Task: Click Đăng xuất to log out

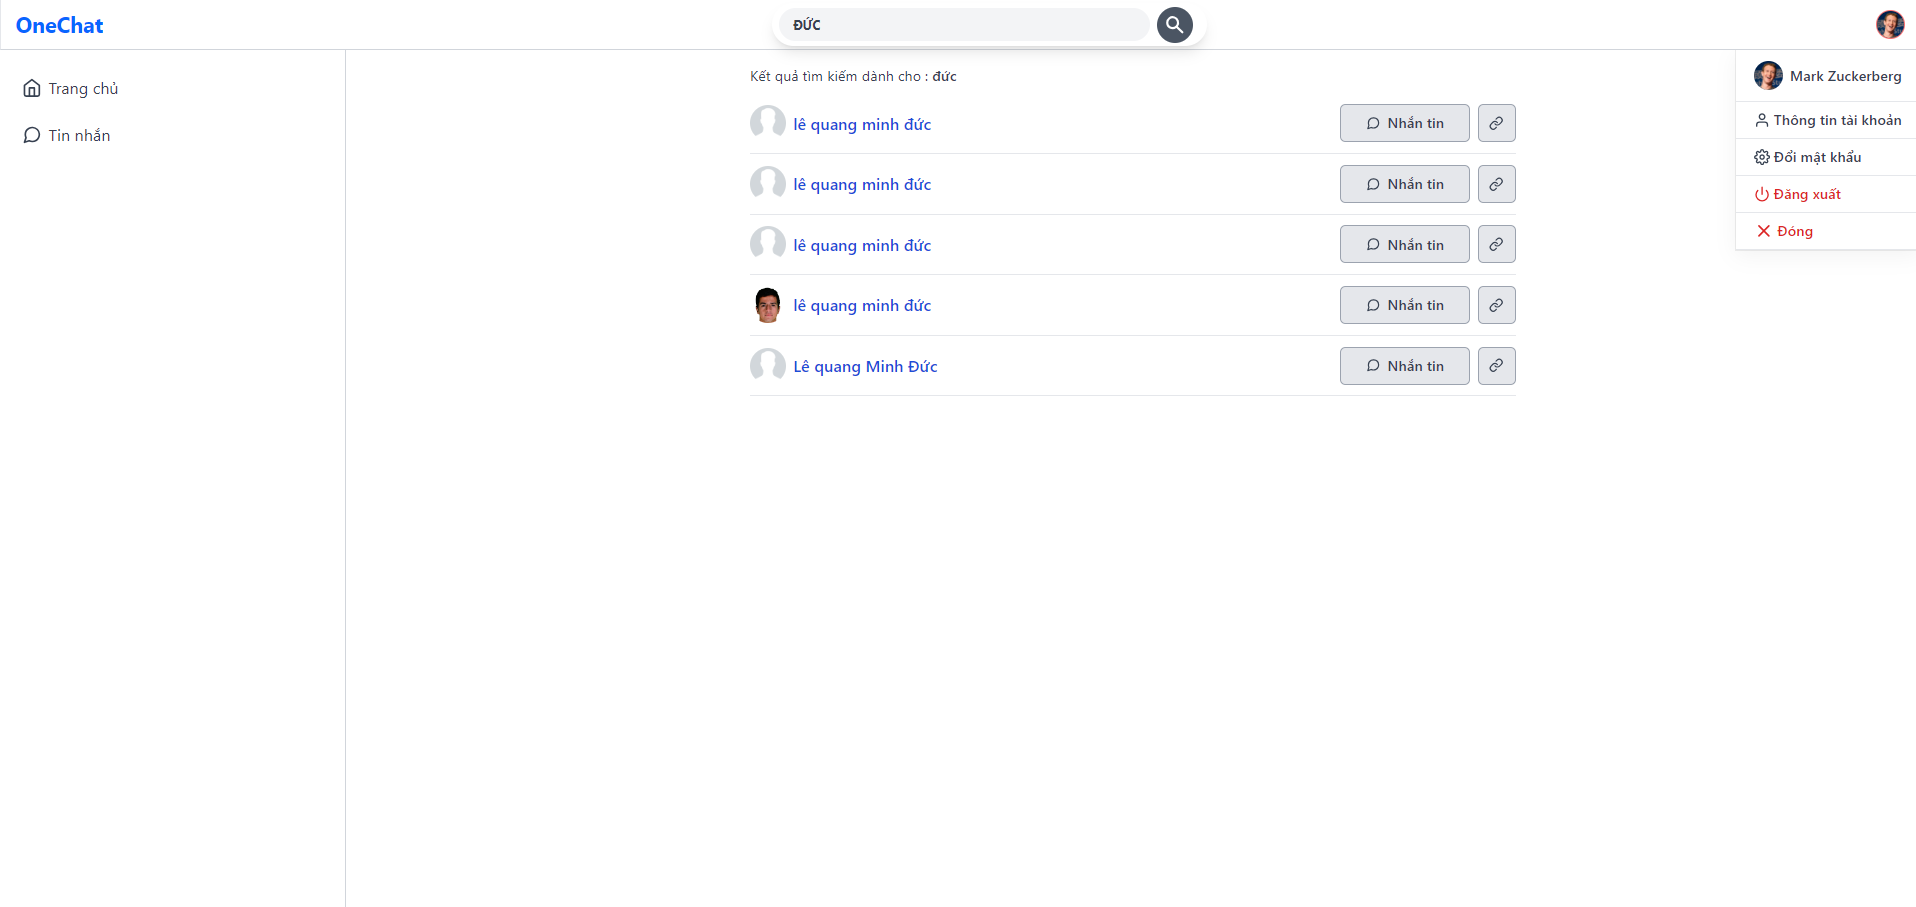Action: (1798, 194)
